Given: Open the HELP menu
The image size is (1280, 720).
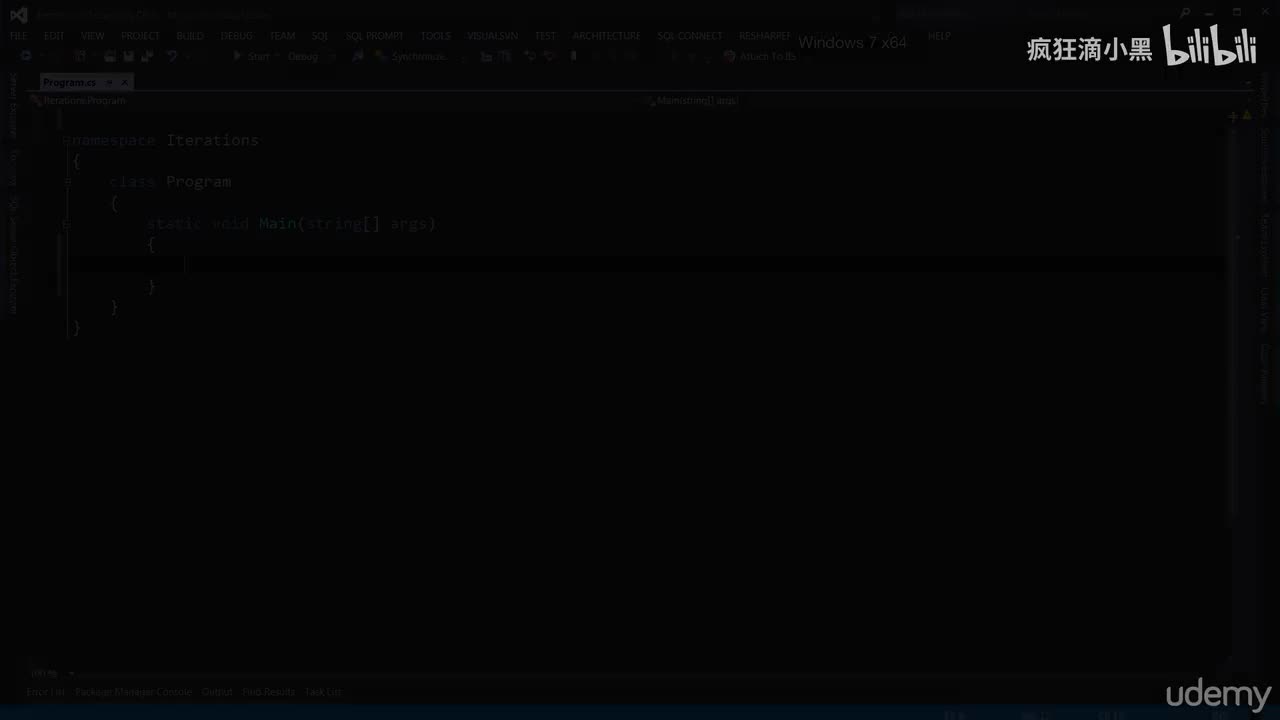Looking at the screenshot, I should (939, 36).
